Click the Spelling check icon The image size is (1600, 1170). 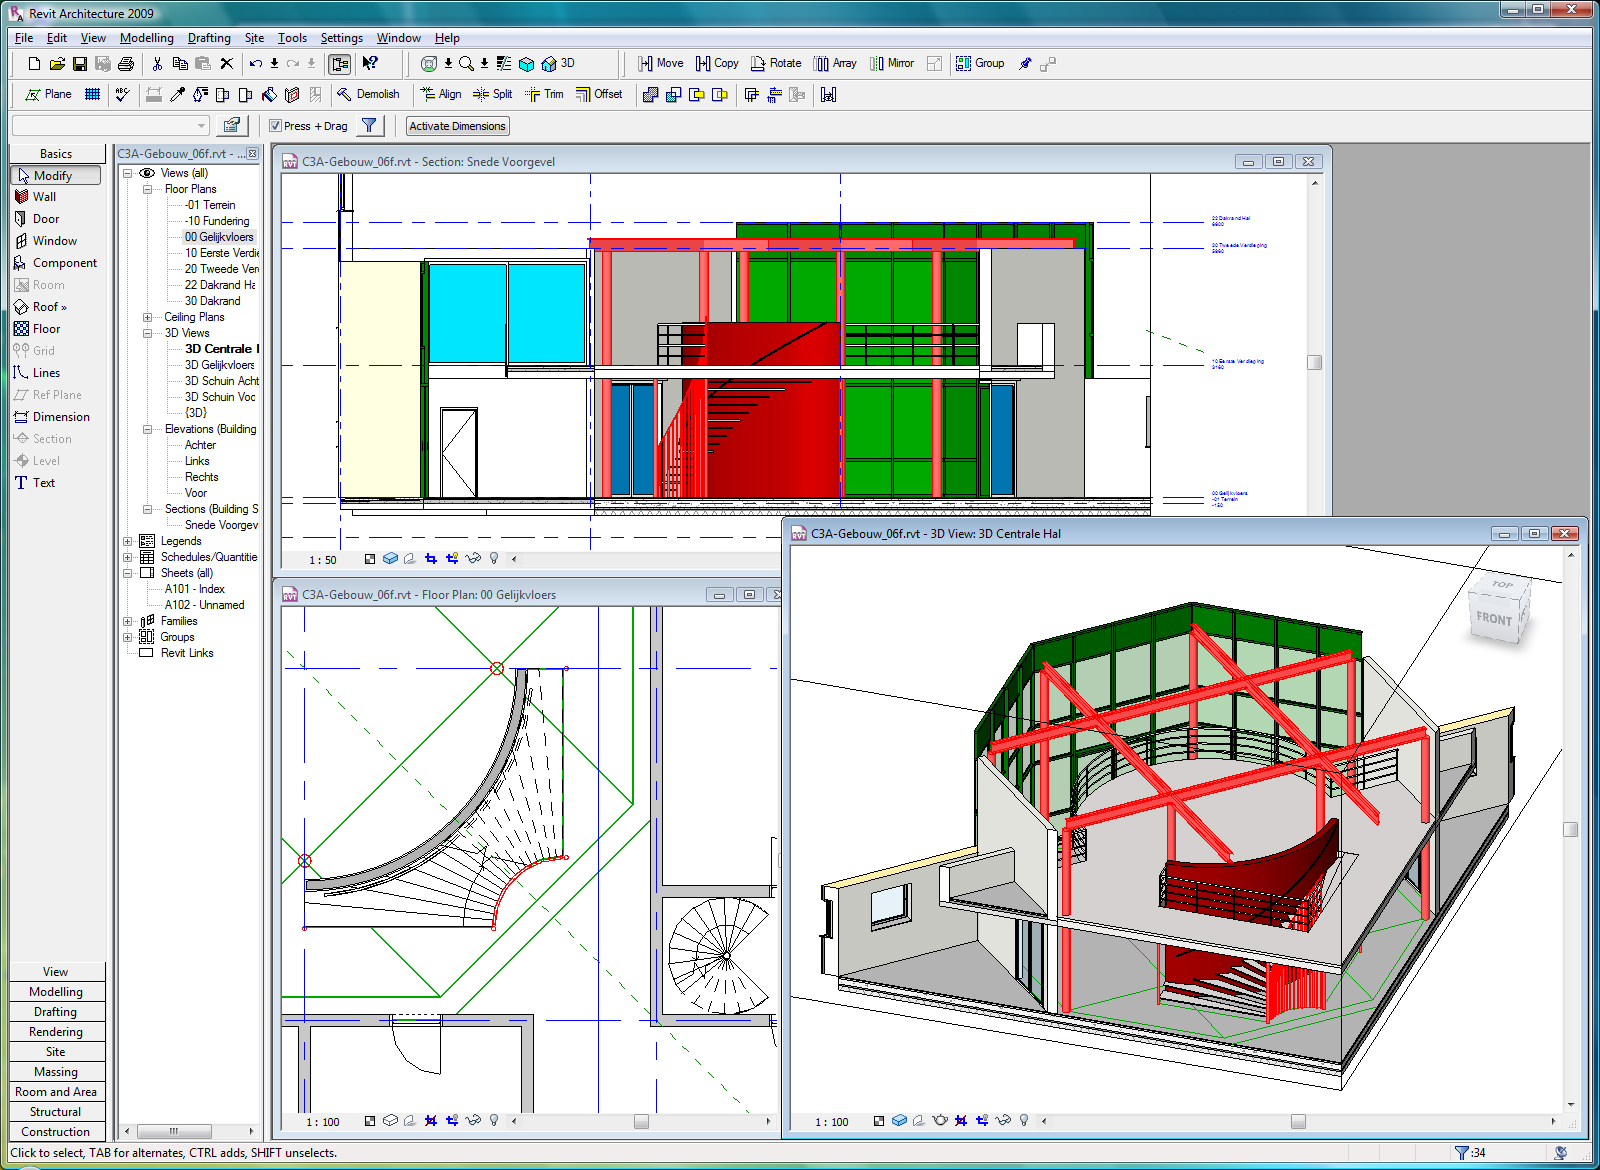pos(123,94)
